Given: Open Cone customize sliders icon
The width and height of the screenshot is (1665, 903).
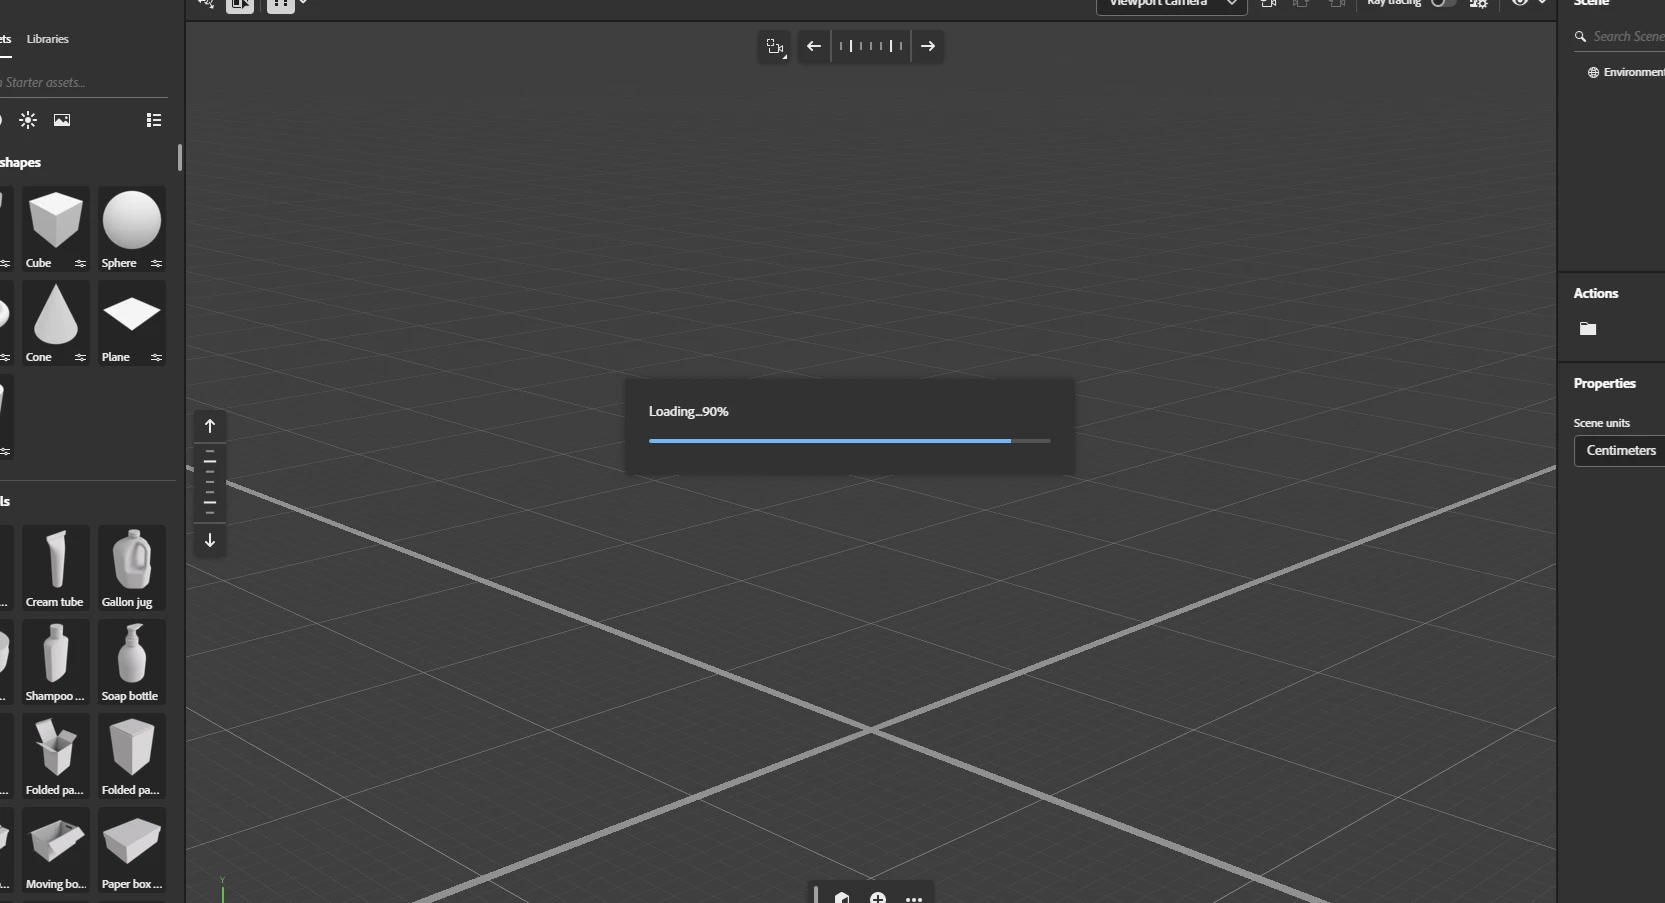Looking at the screenshot, I should [x=80, y=358].
